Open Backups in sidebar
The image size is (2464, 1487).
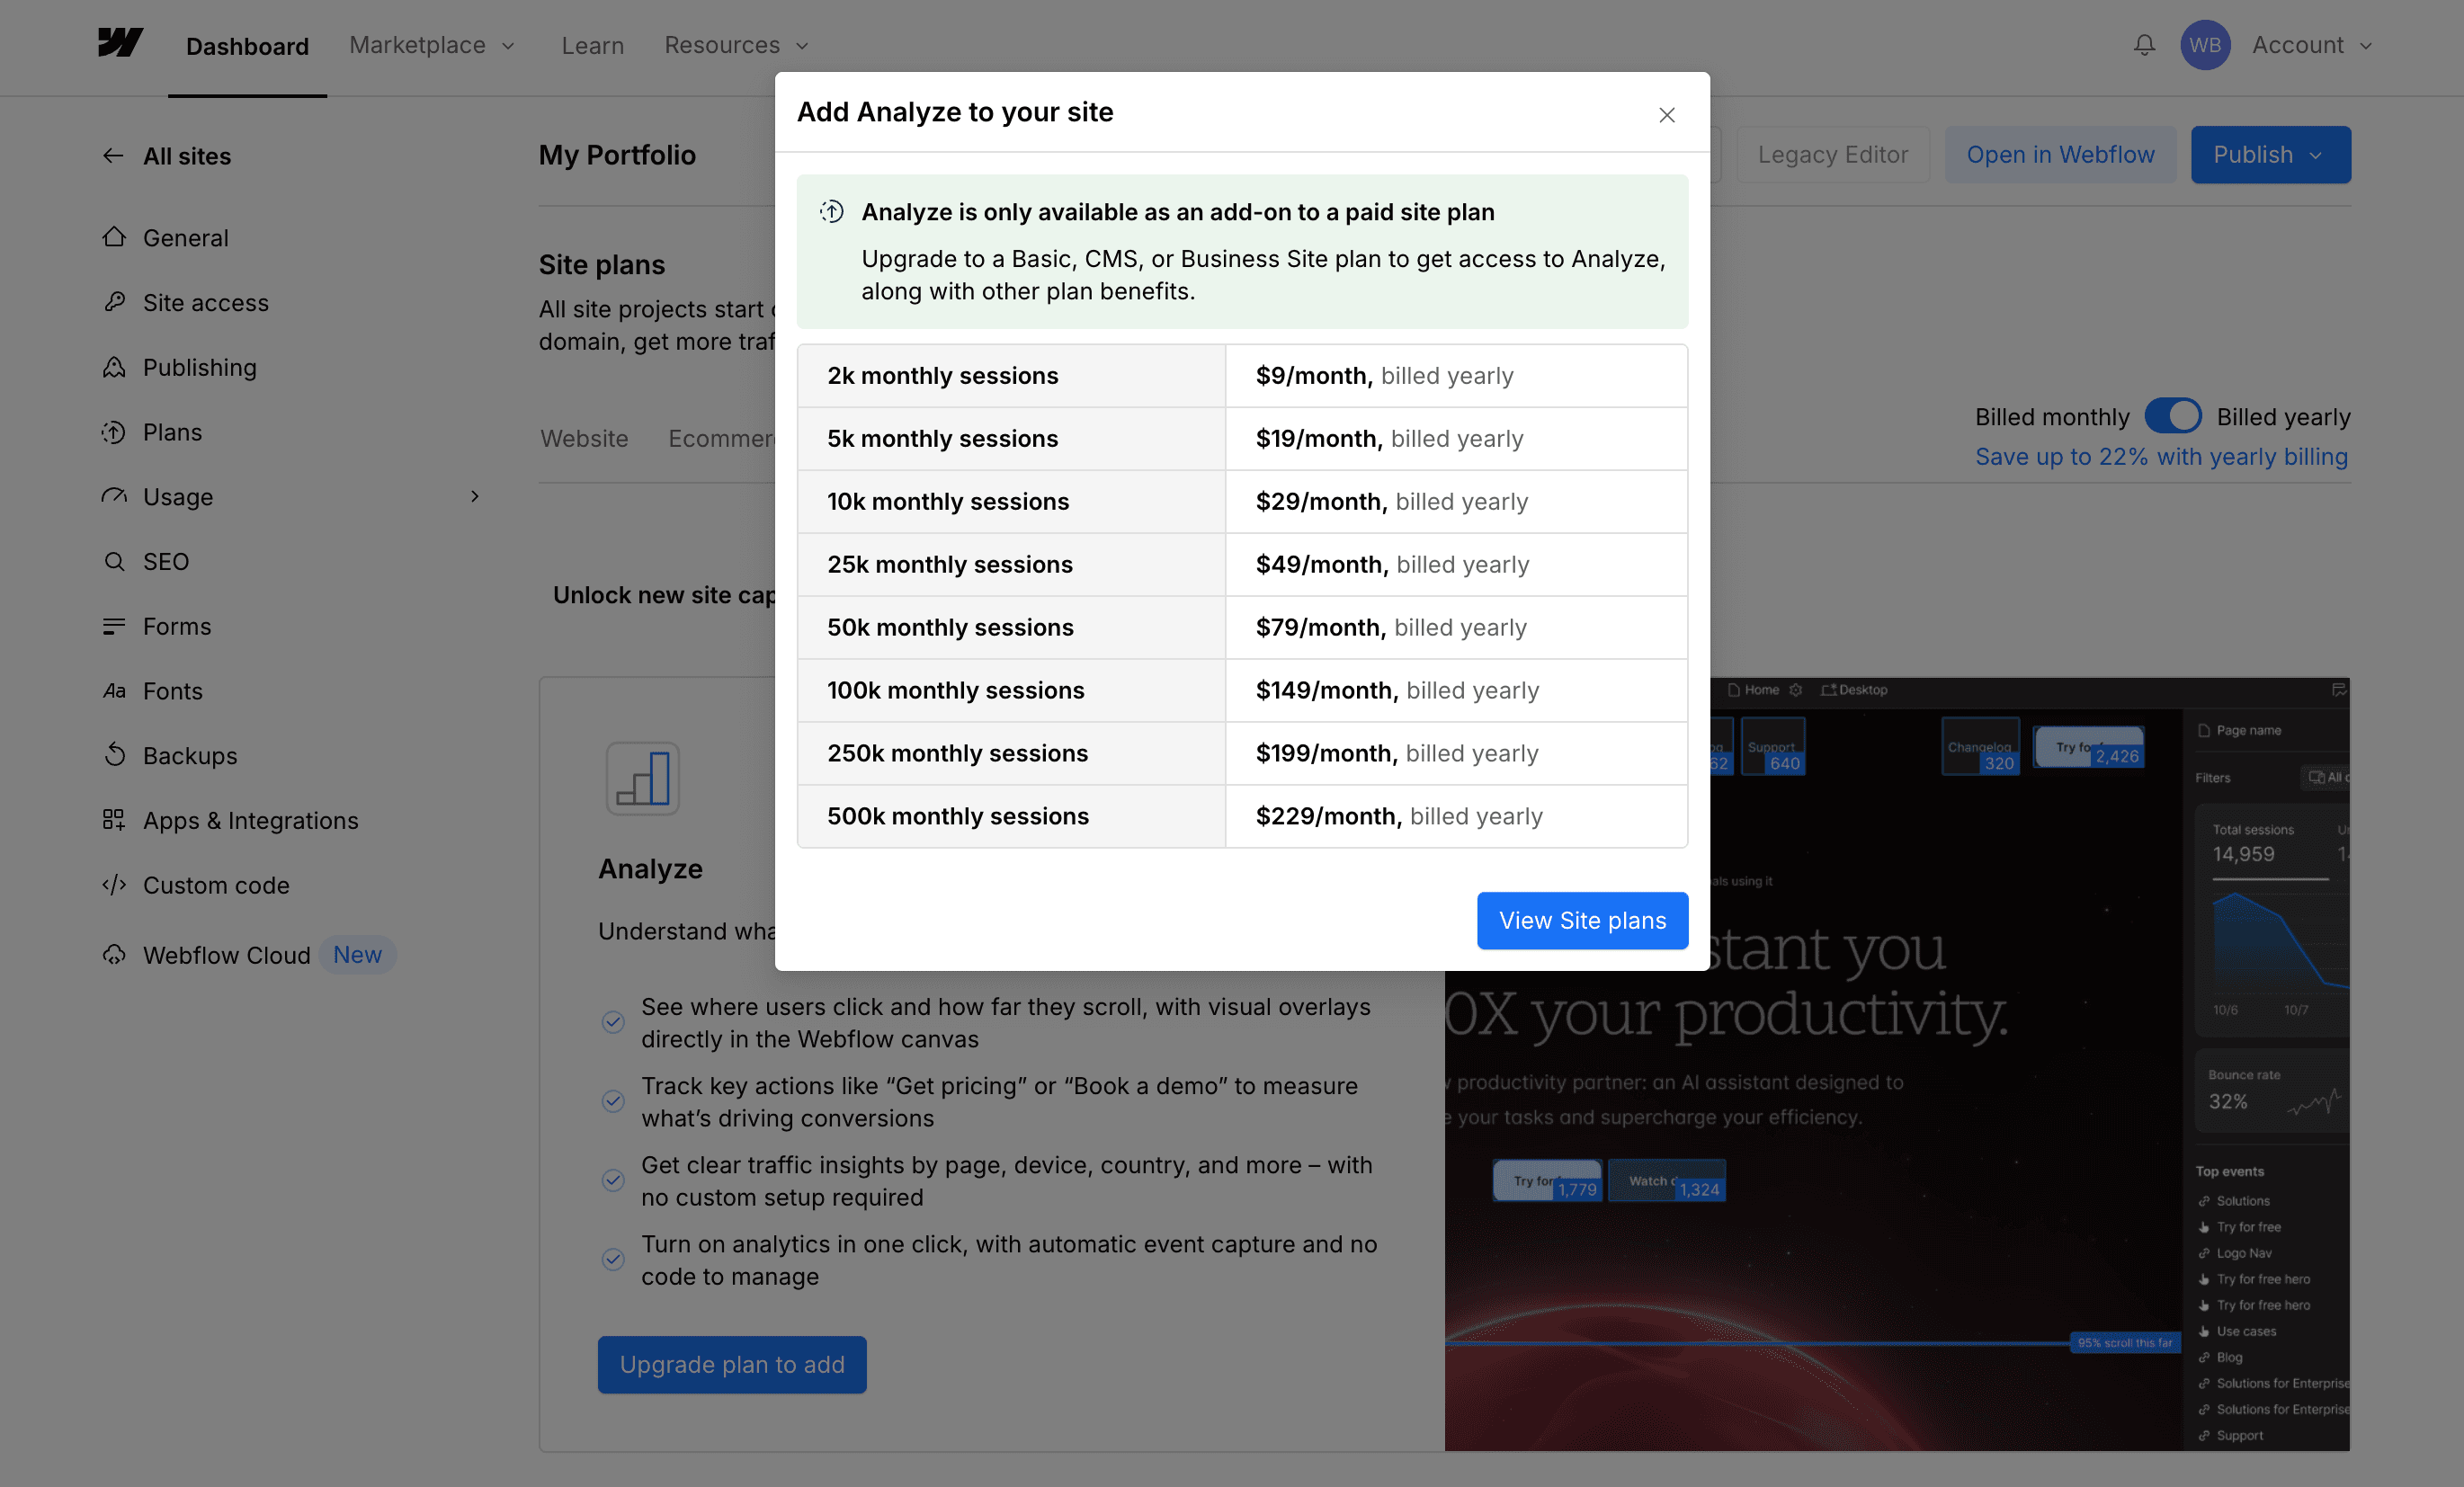(x=190, y=755)
